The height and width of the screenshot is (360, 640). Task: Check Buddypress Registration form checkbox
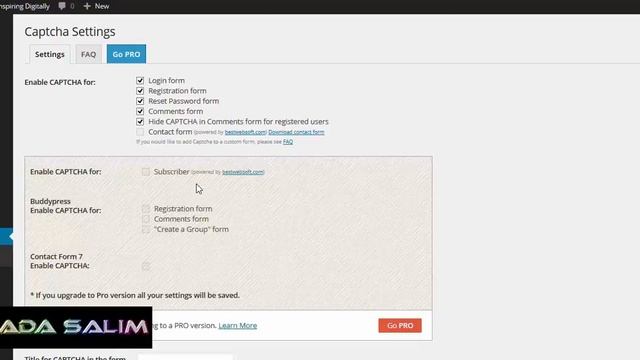click(x=146, y=209)
